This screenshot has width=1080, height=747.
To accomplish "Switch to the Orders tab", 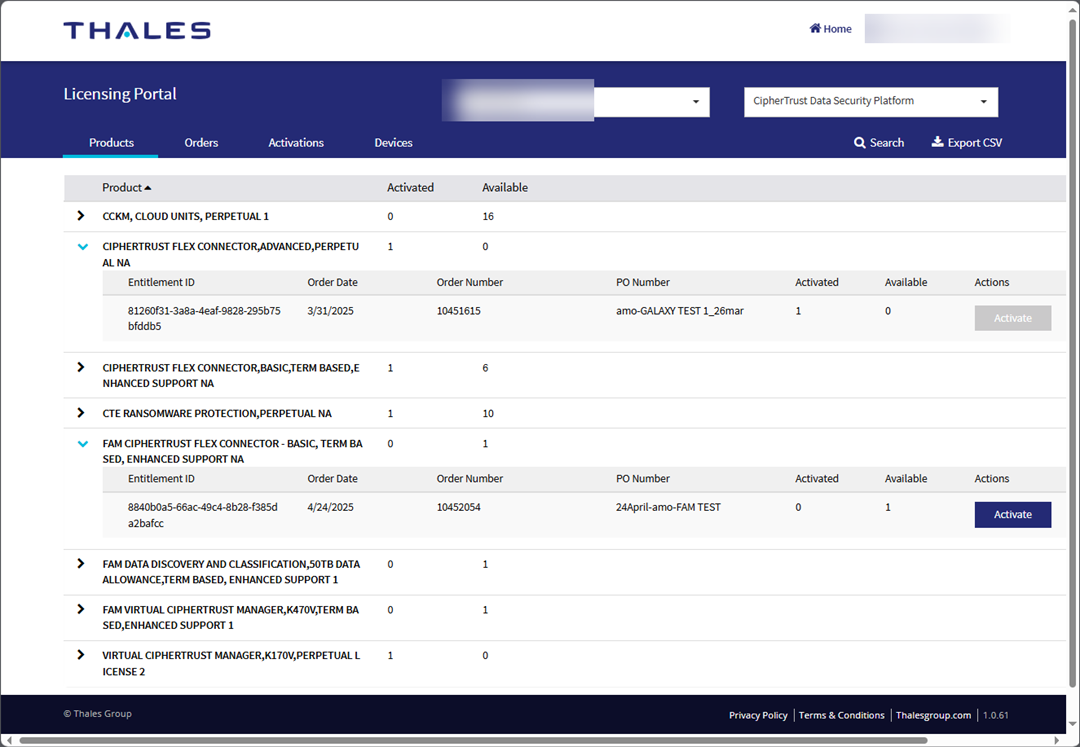I will coord(201,142).
